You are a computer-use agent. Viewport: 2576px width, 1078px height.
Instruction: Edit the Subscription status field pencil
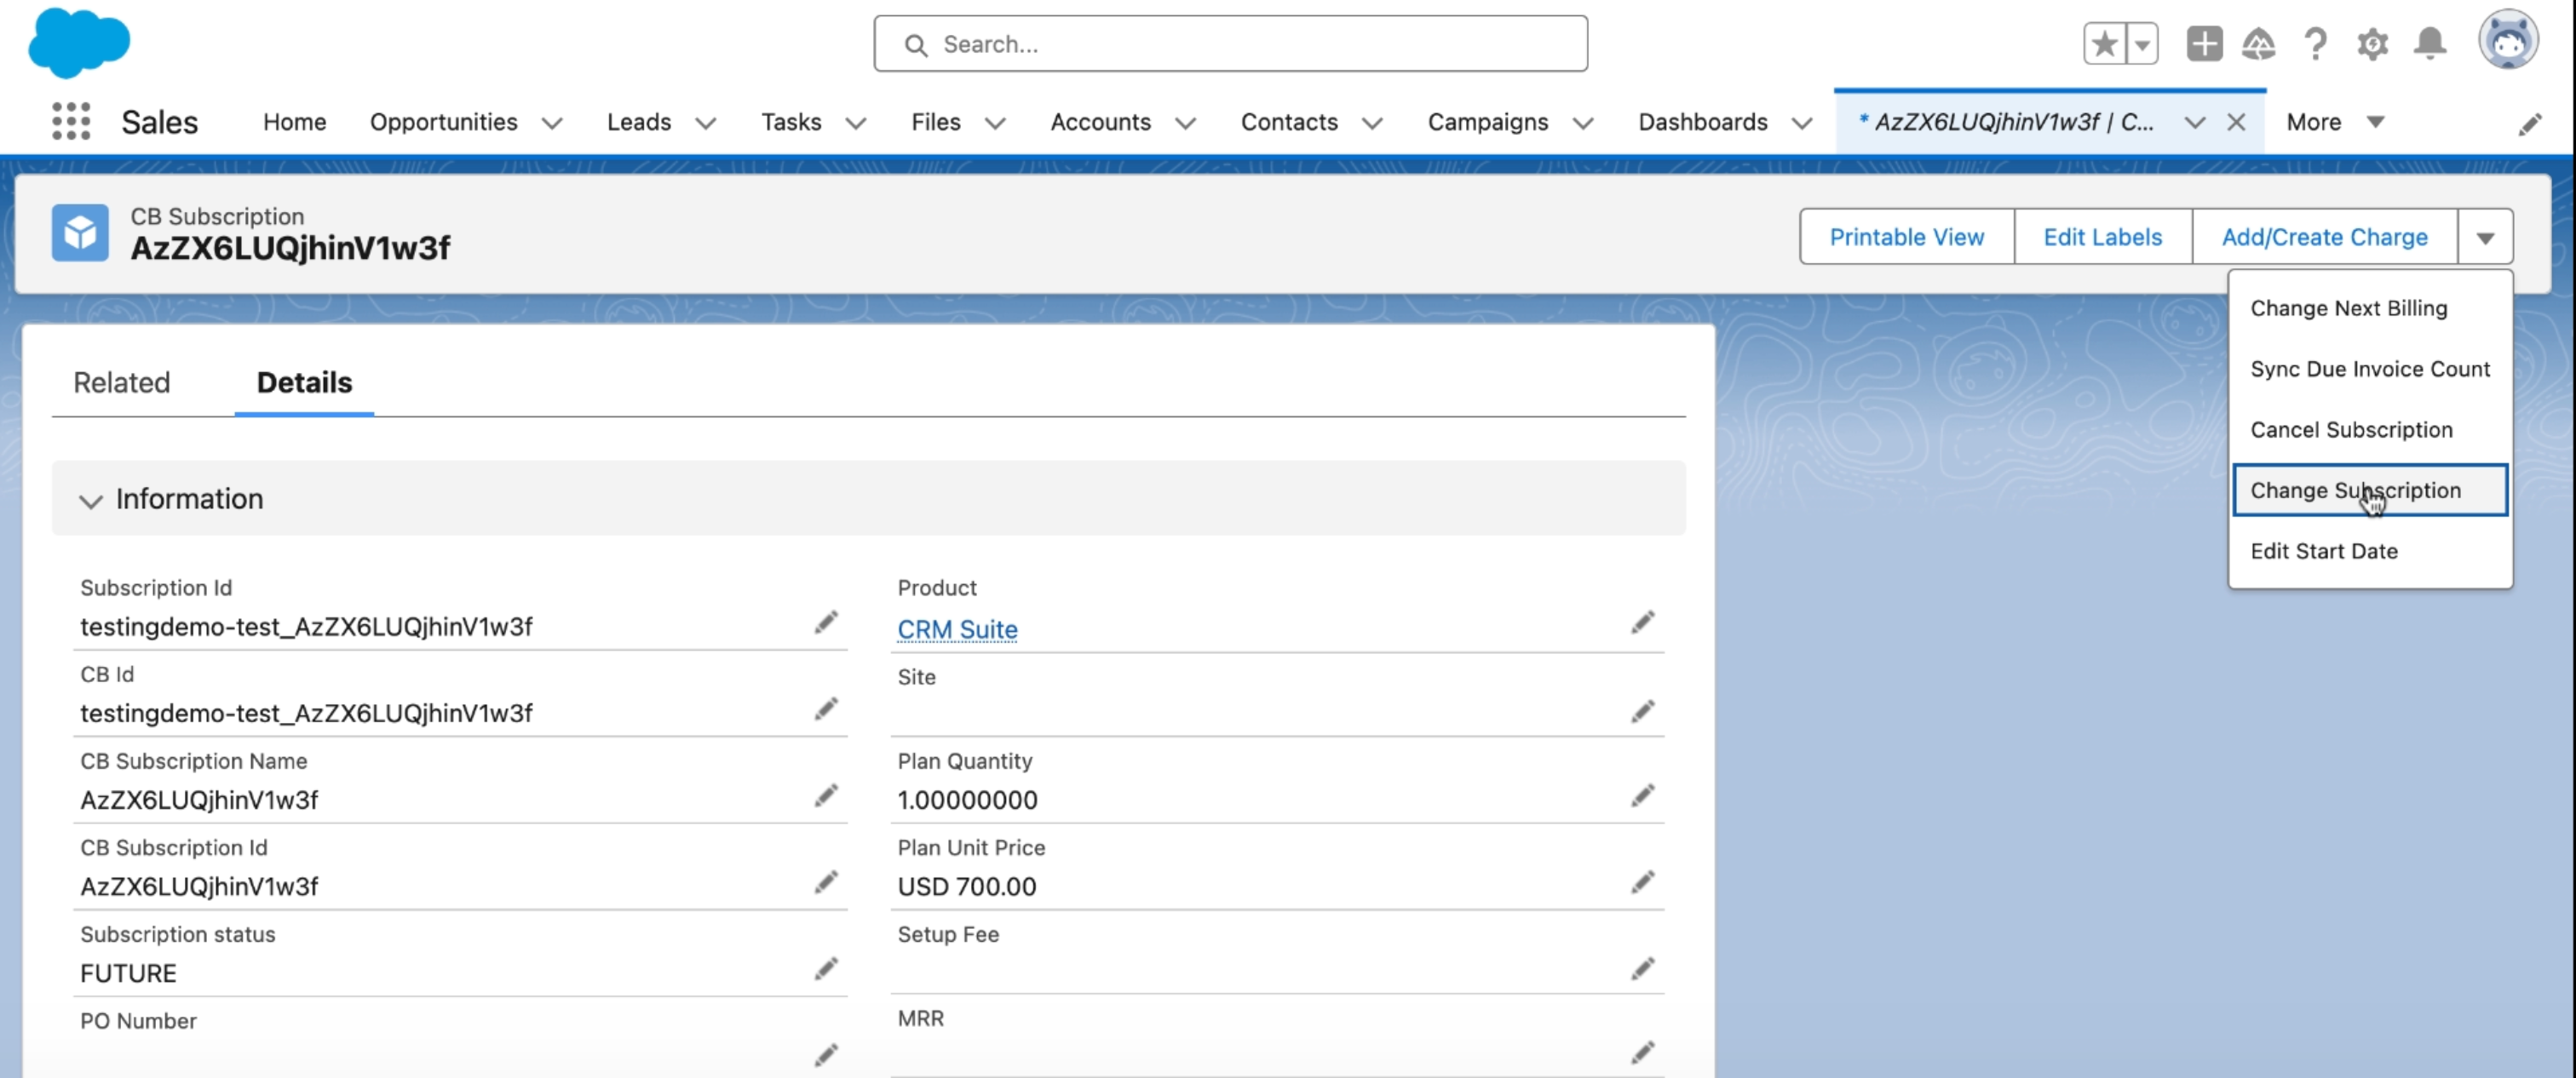point(825,969)
